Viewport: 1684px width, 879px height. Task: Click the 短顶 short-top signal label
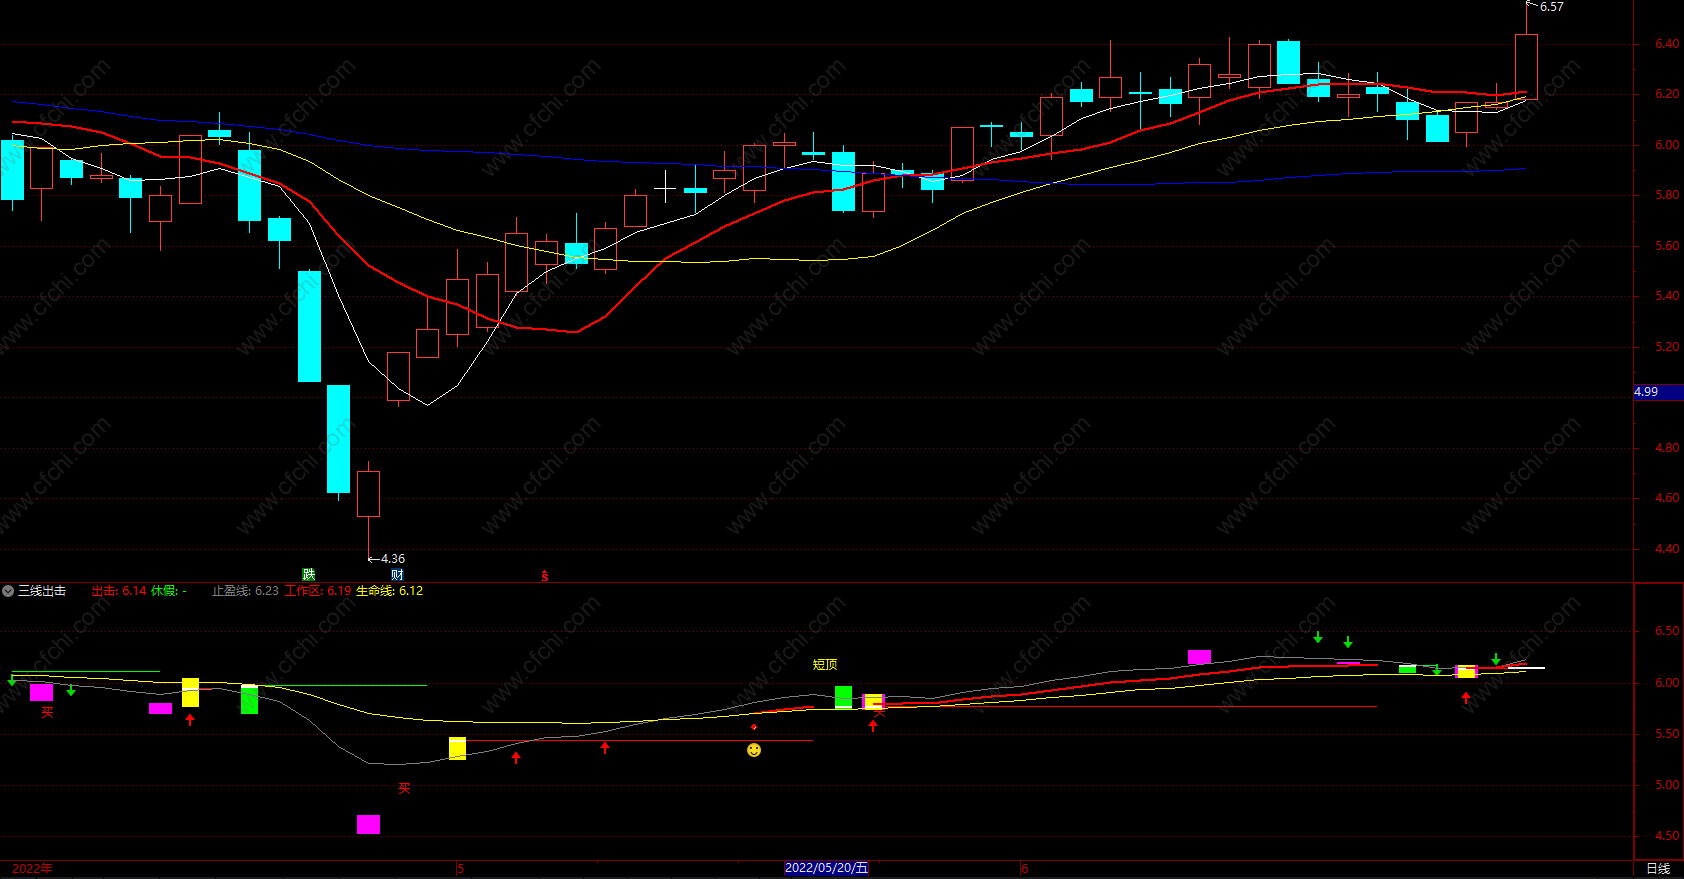pos(825,664)
